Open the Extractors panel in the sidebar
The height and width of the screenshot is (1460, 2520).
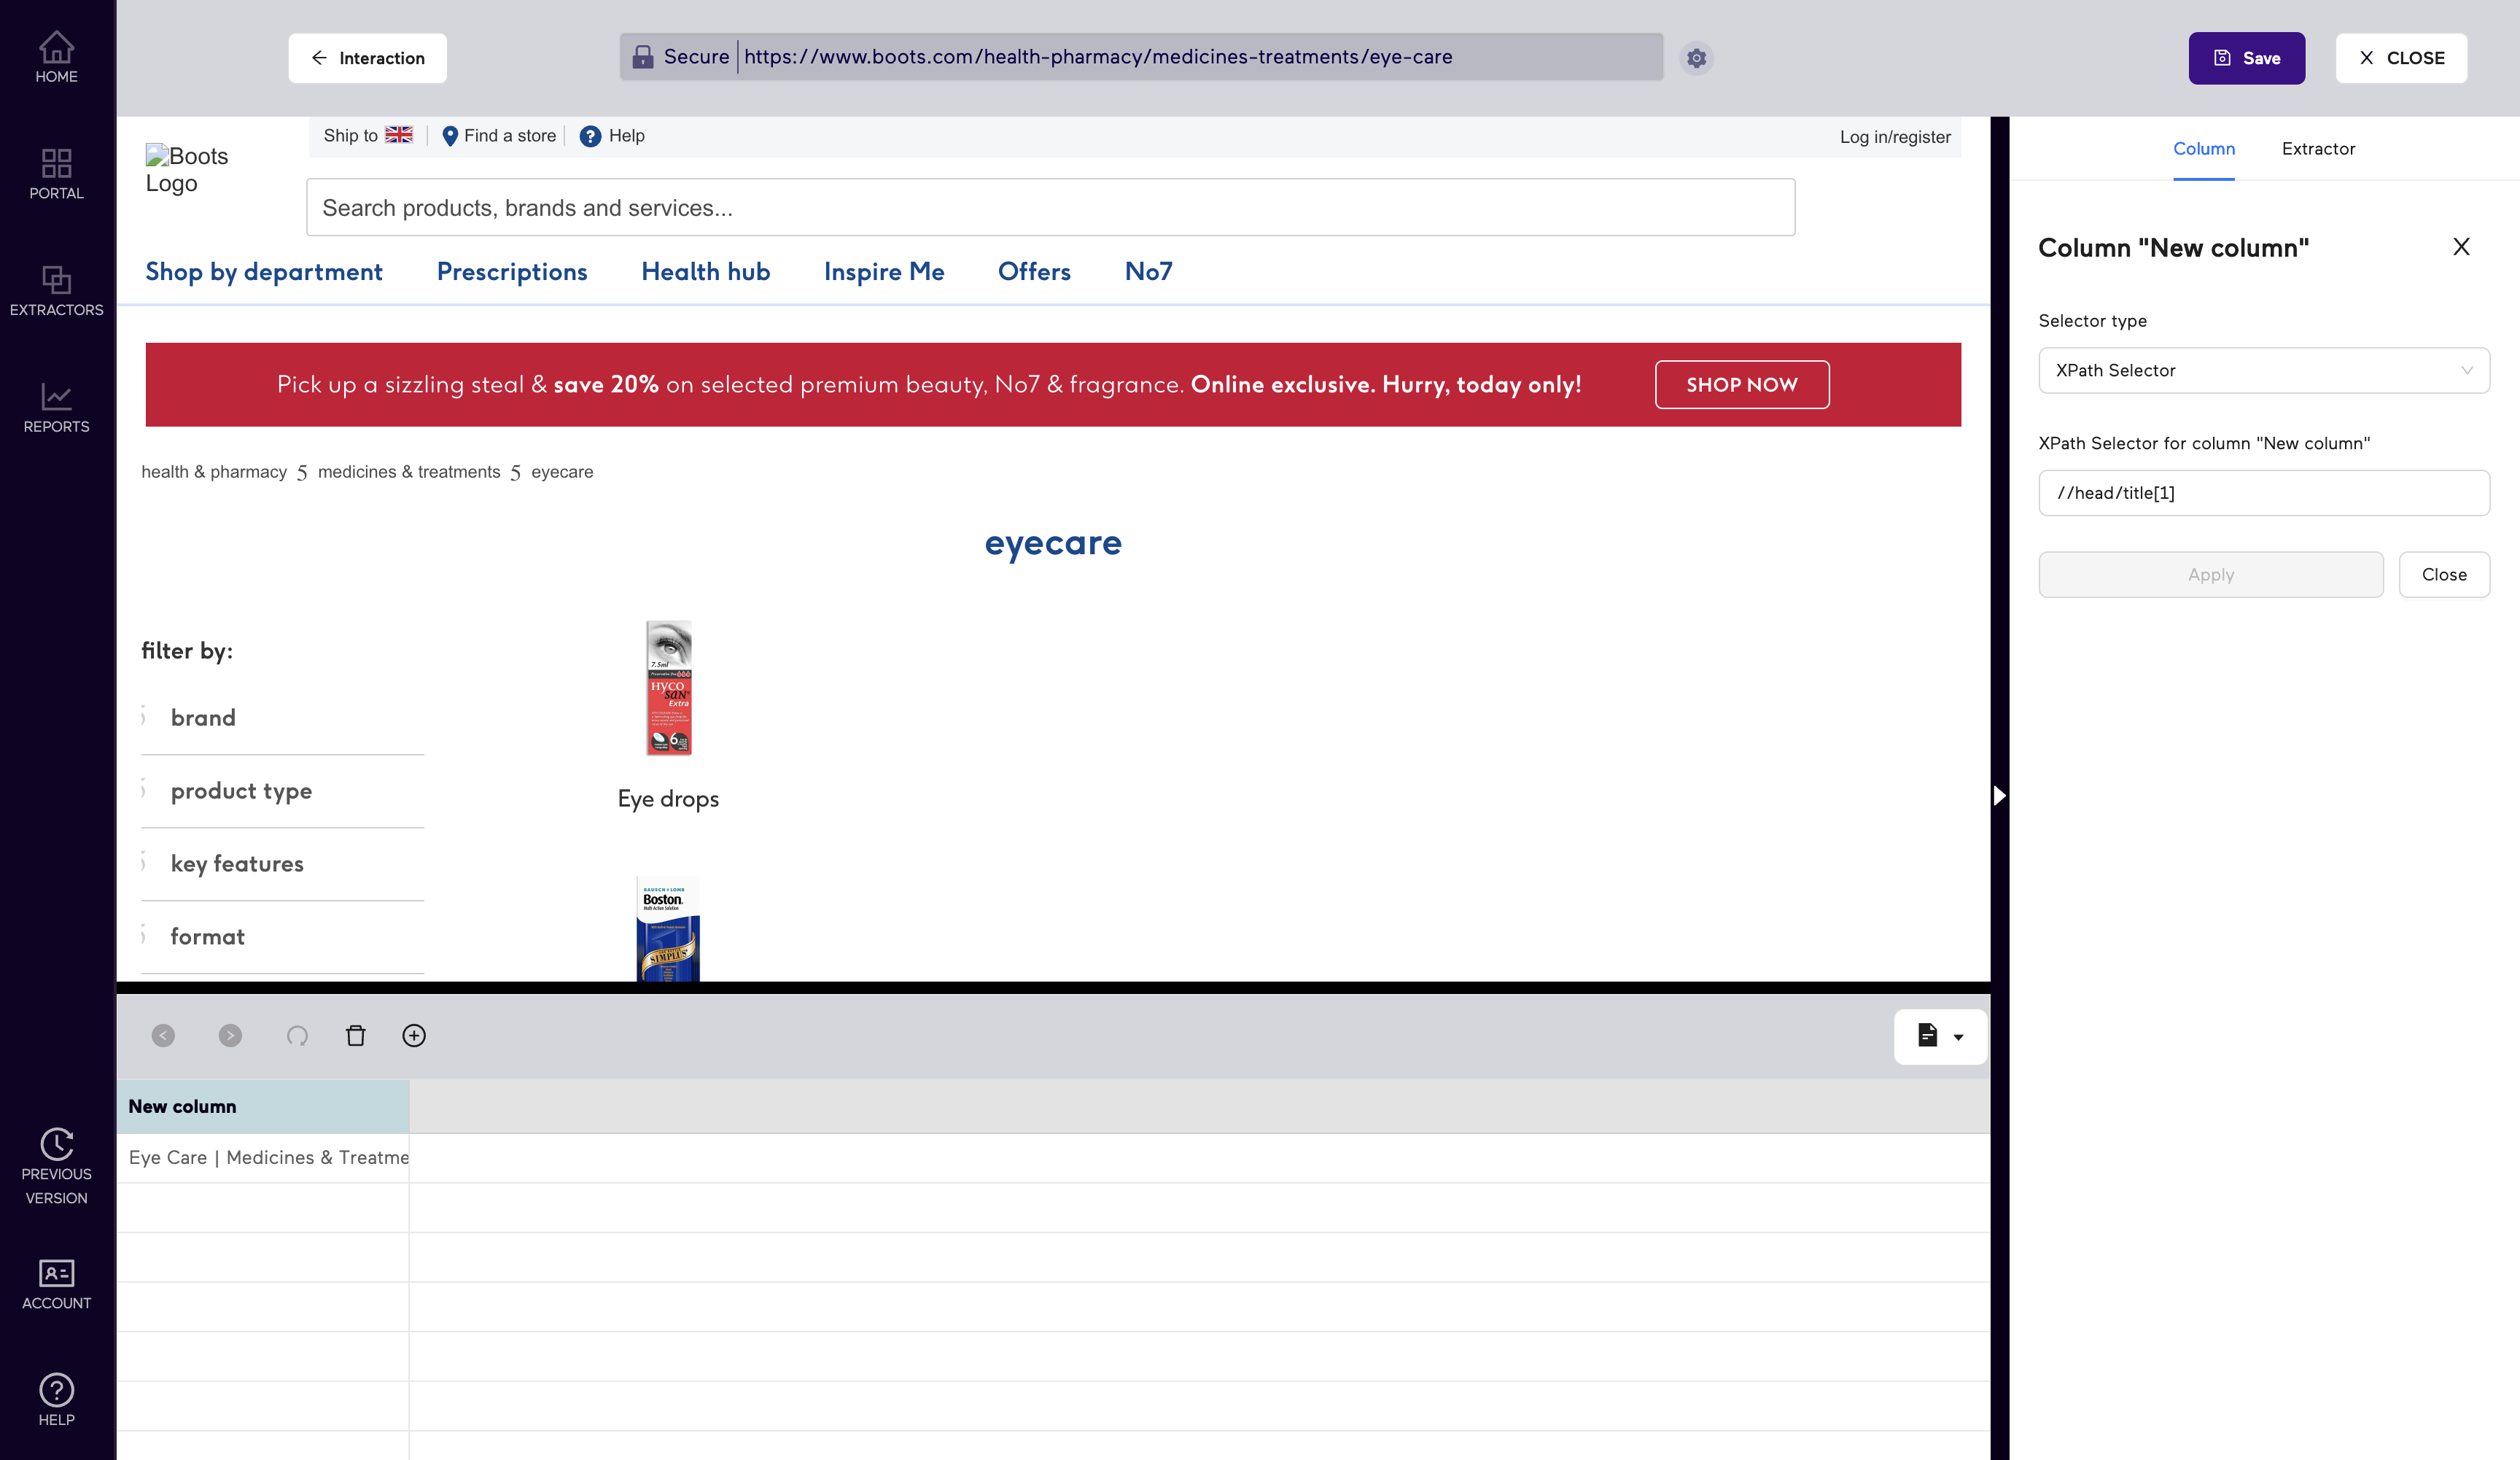click(56, 290)
